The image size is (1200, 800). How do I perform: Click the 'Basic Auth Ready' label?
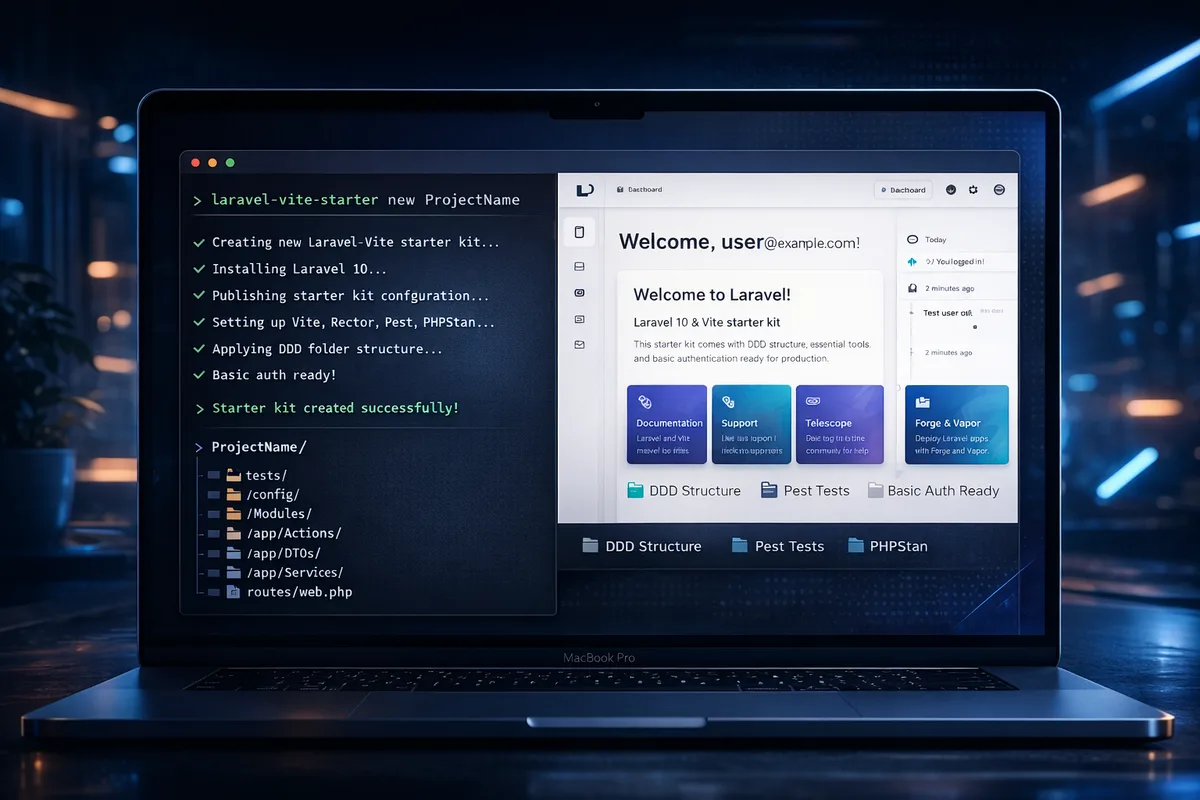click(943, 490)
